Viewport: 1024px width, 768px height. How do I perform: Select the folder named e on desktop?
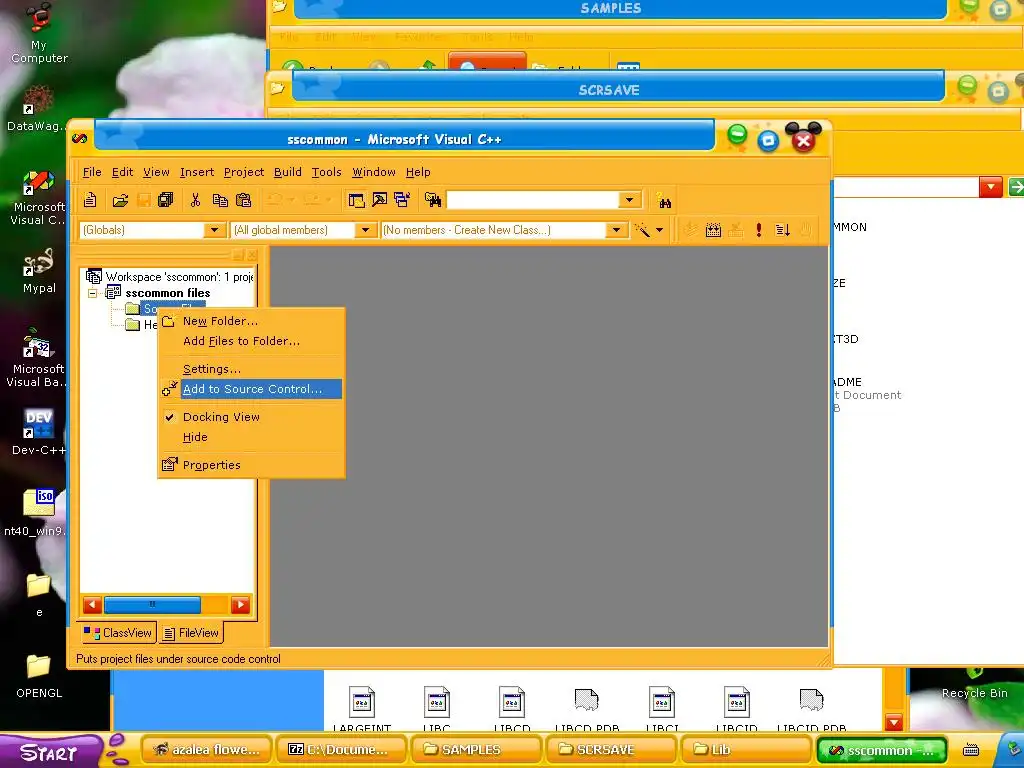[x=39, y=594]
